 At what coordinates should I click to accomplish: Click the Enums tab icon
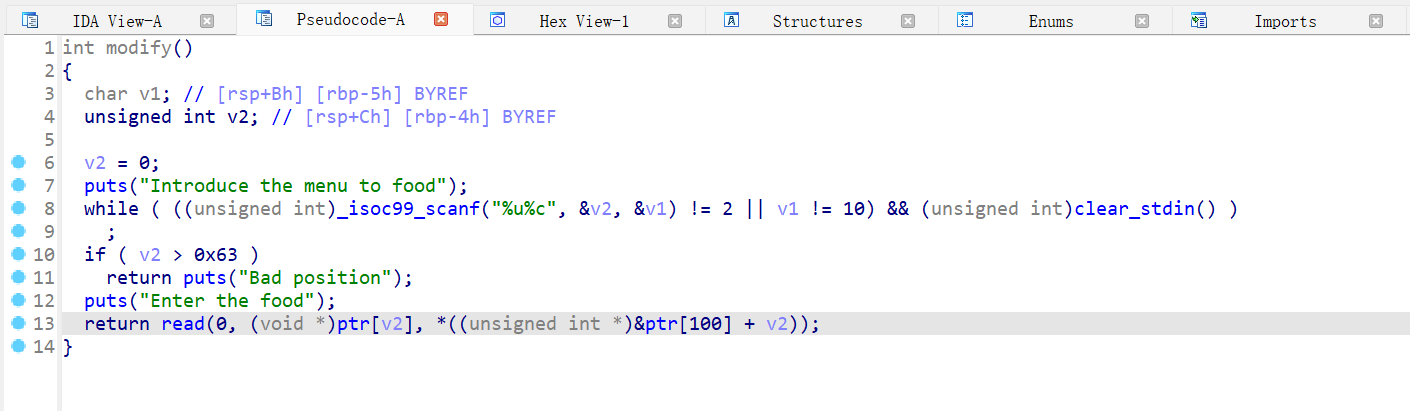pos(965,20)
